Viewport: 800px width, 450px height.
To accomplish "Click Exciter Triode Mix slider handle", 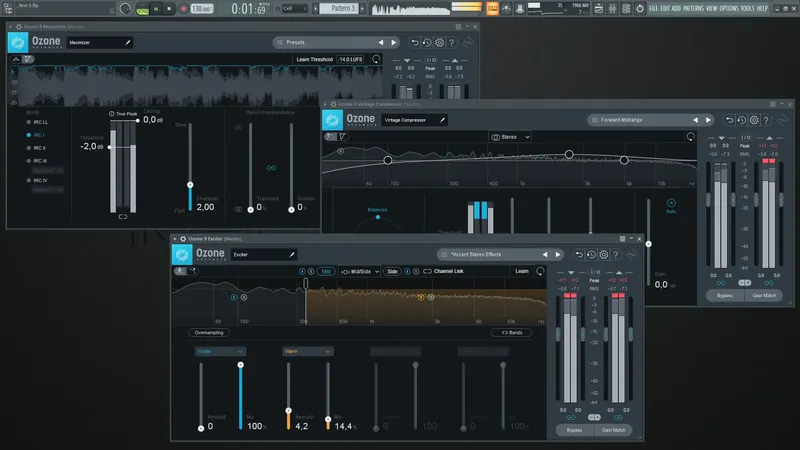I will tap(240, 365).
